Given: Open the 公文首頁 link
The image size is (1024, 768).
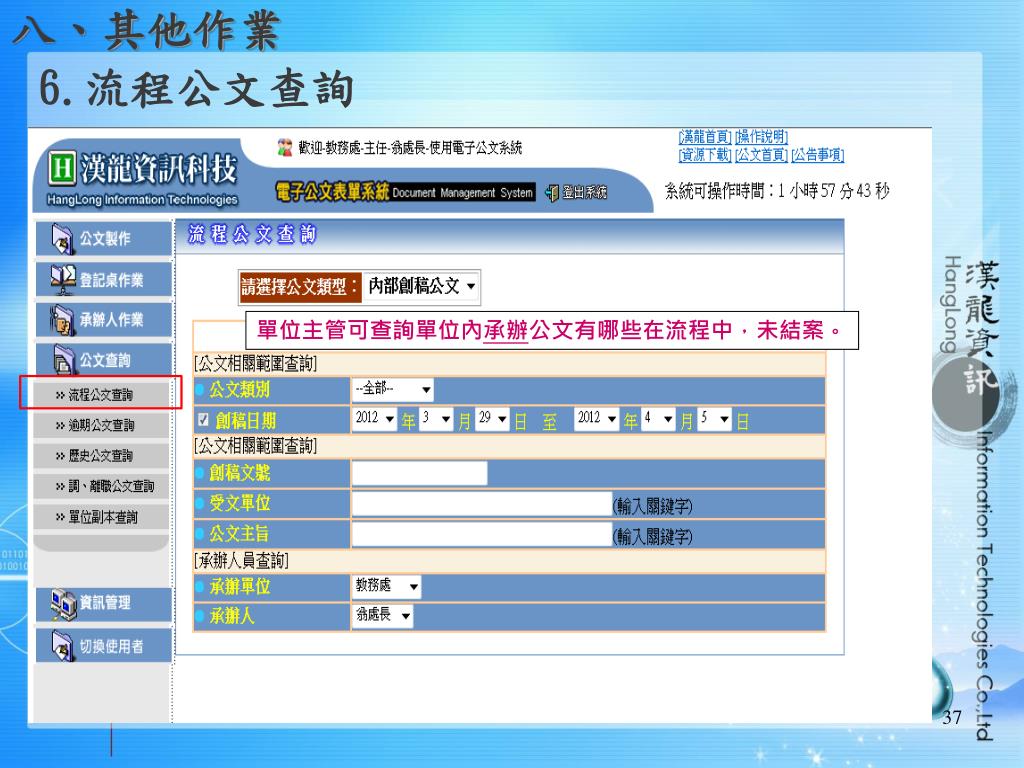Looking at the screenshot, I should point(761,155).
